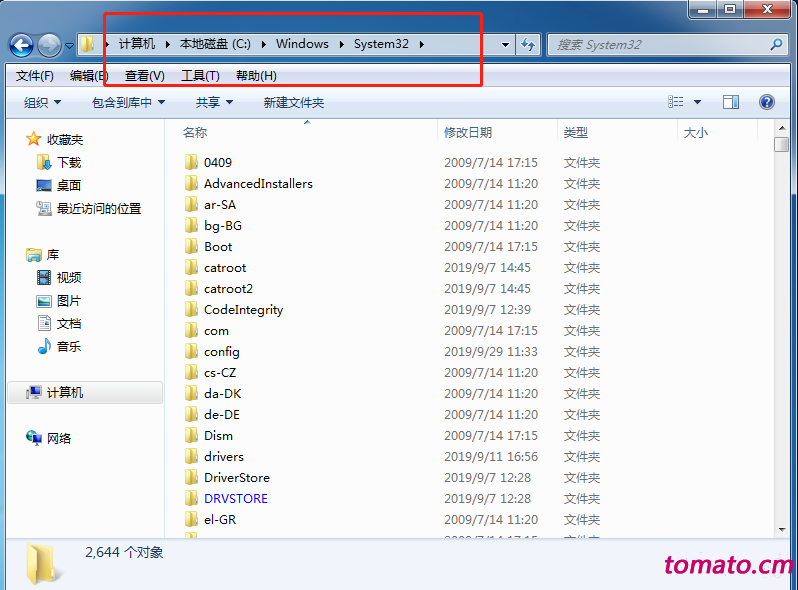Select the CodeIntegrity folder icon
The width and height of the screenshot is (798, 590).
[191, 309]
